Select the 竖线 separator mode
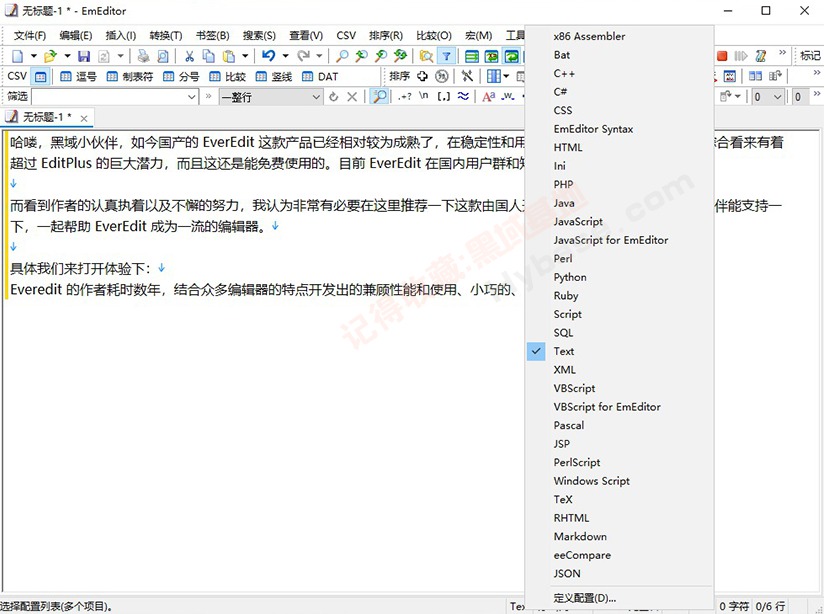 point(274,77)
